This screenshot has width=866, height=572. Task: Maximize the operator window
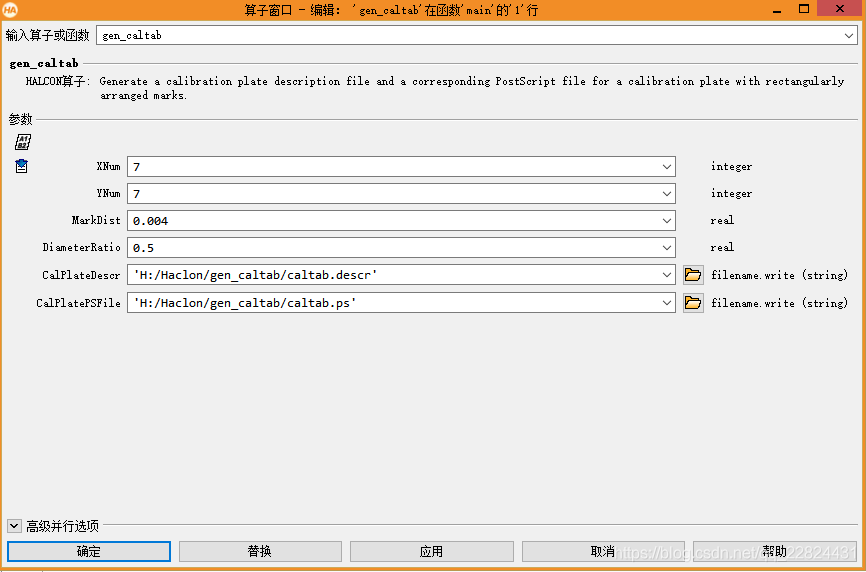coord(804,8)
